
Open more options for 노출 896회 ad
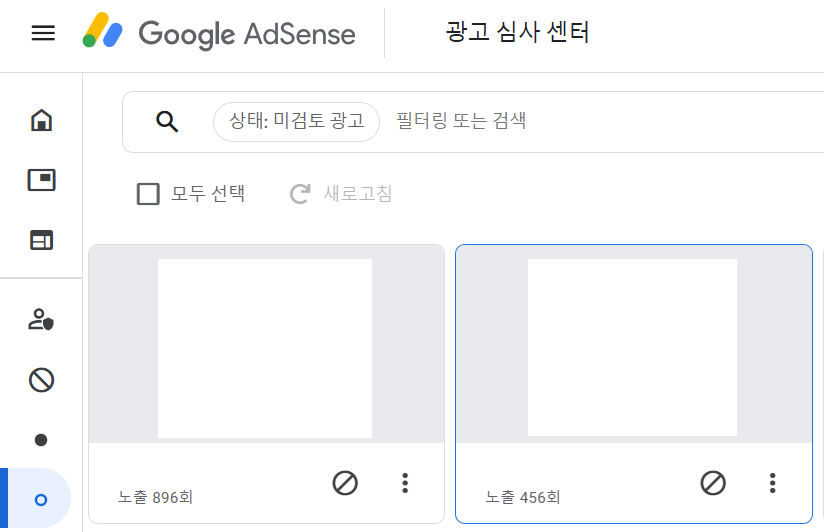pos(405,483)
